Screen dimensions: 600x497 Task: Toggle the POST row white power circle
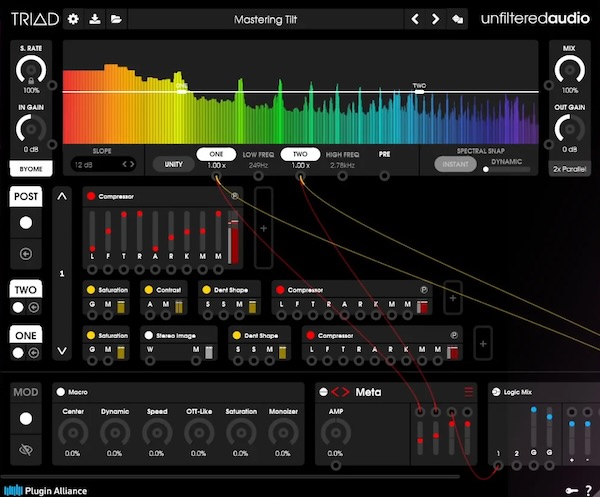(26, 223)
